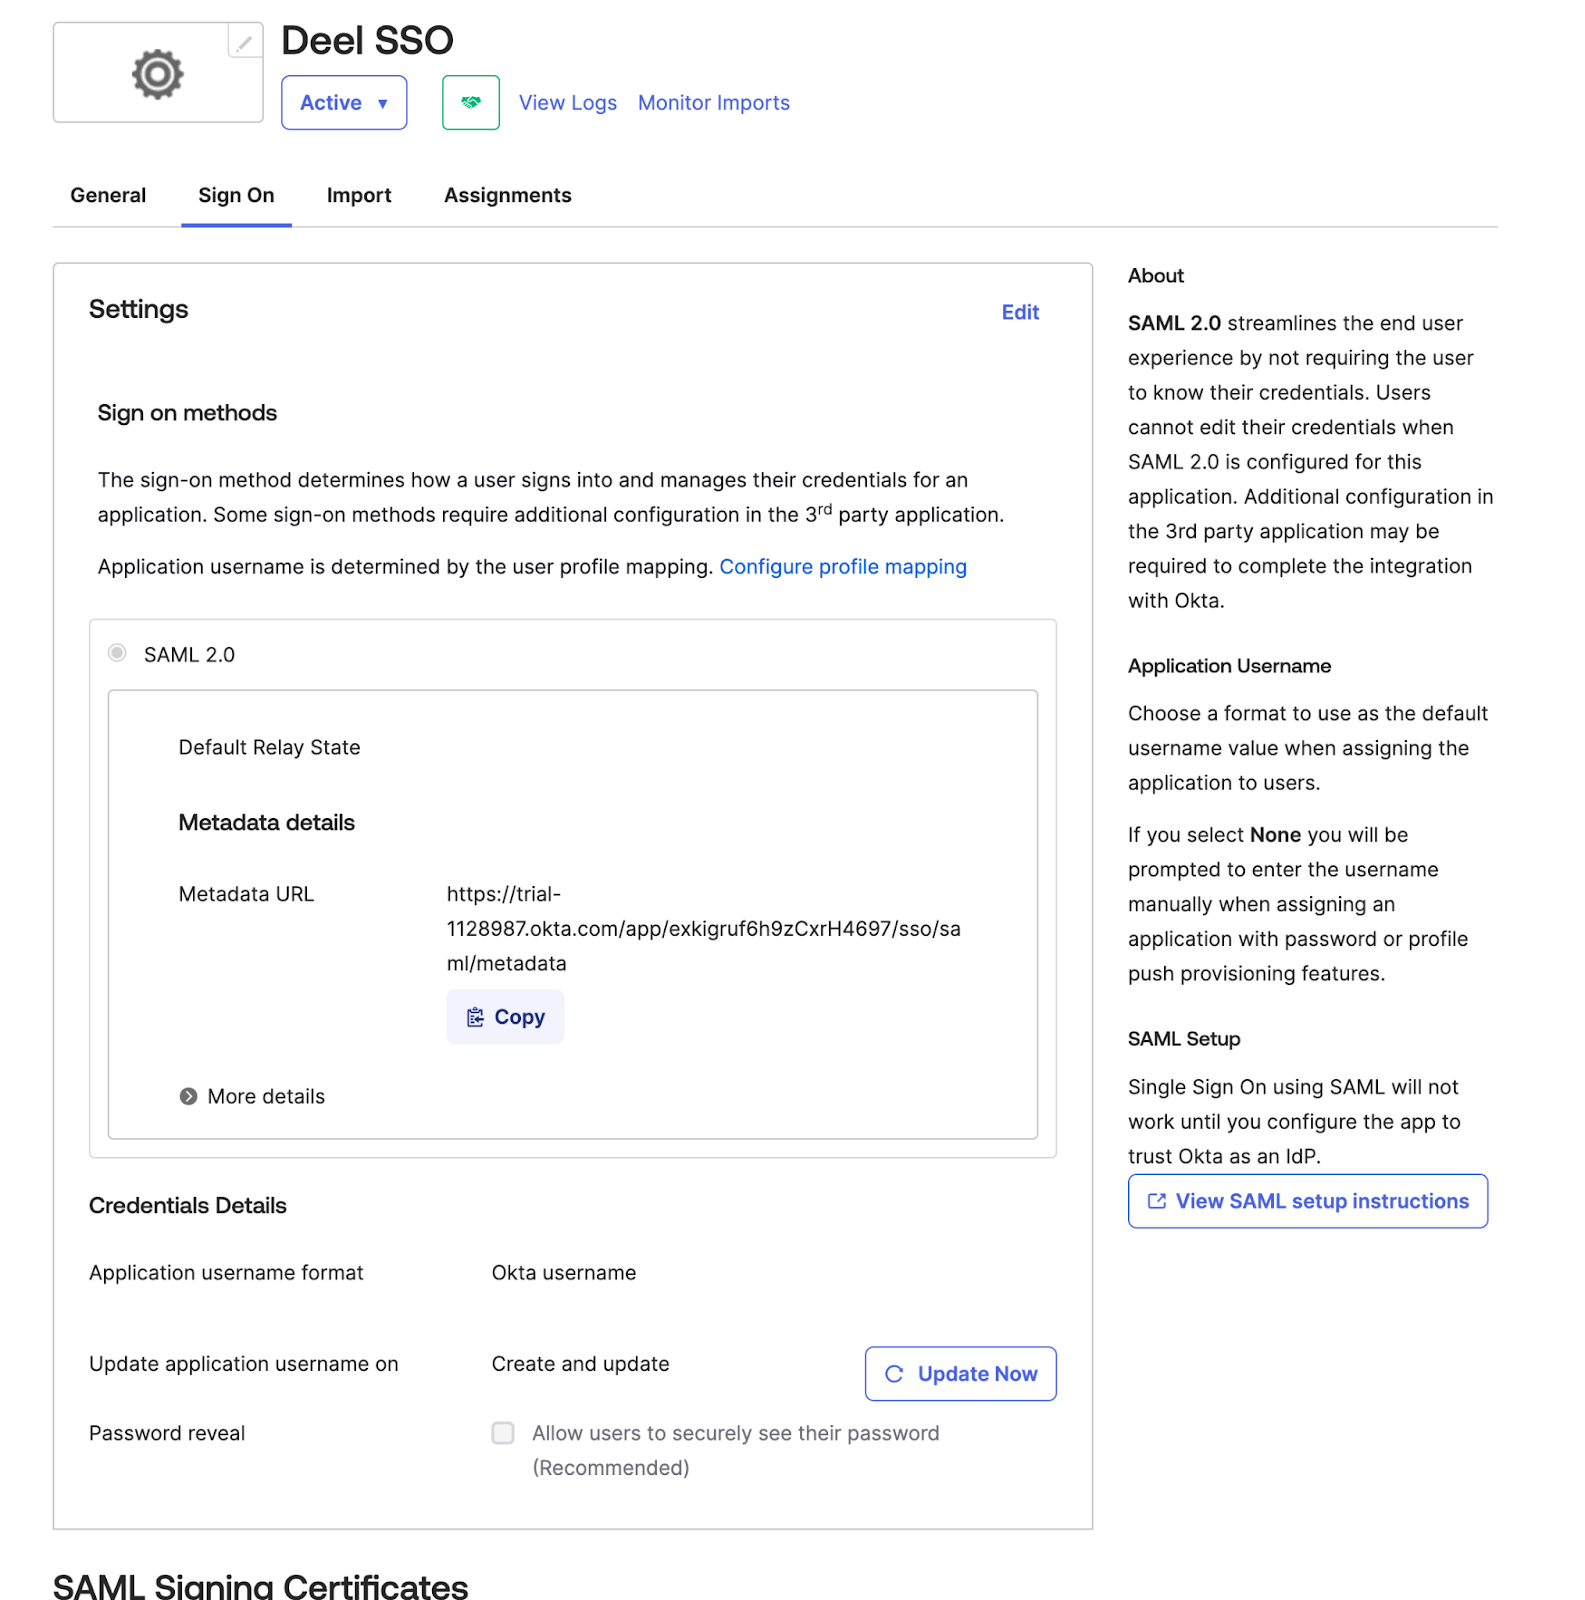Click the SAML Signing Certificates heading

click(260, 1585)
